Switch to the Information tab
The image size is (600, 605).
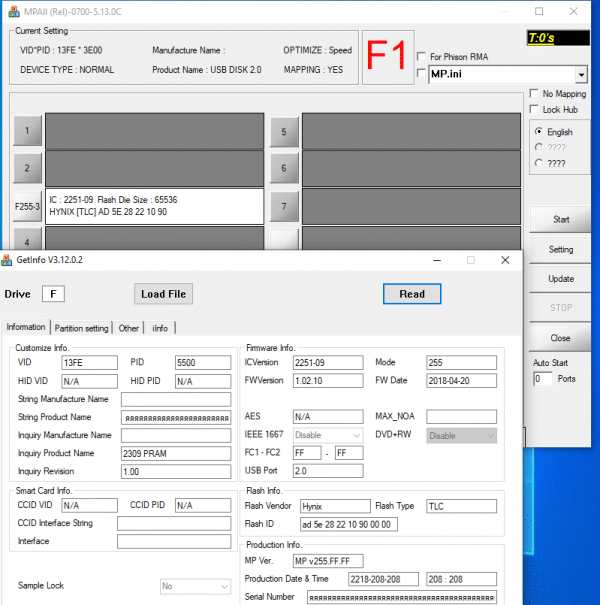coord(26,327)
